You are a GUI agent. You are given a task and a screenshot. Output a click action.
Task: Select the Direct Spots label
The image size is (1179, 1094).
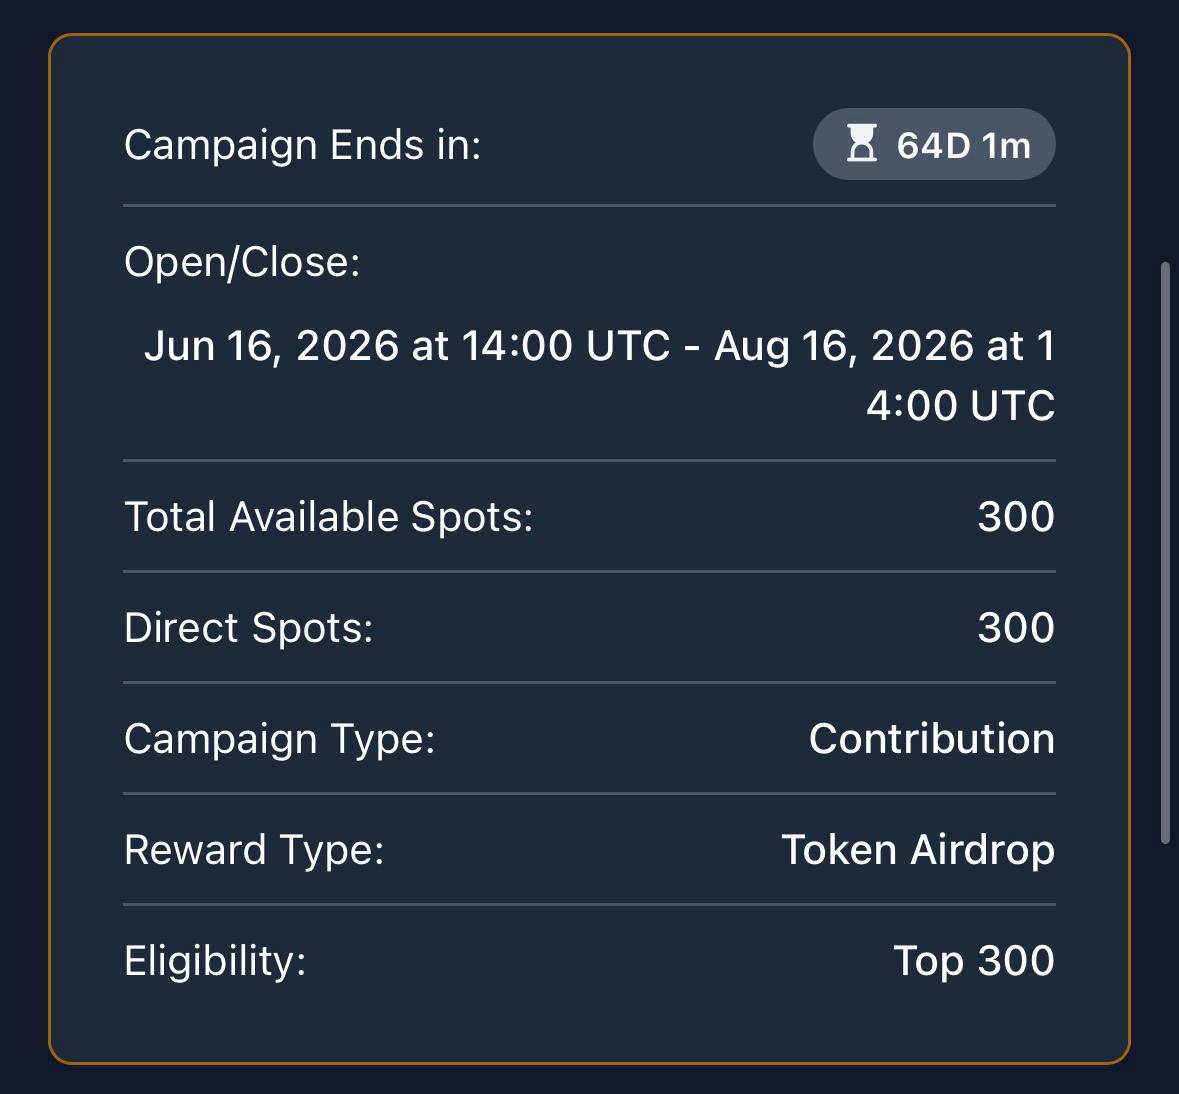pos(248,628)
